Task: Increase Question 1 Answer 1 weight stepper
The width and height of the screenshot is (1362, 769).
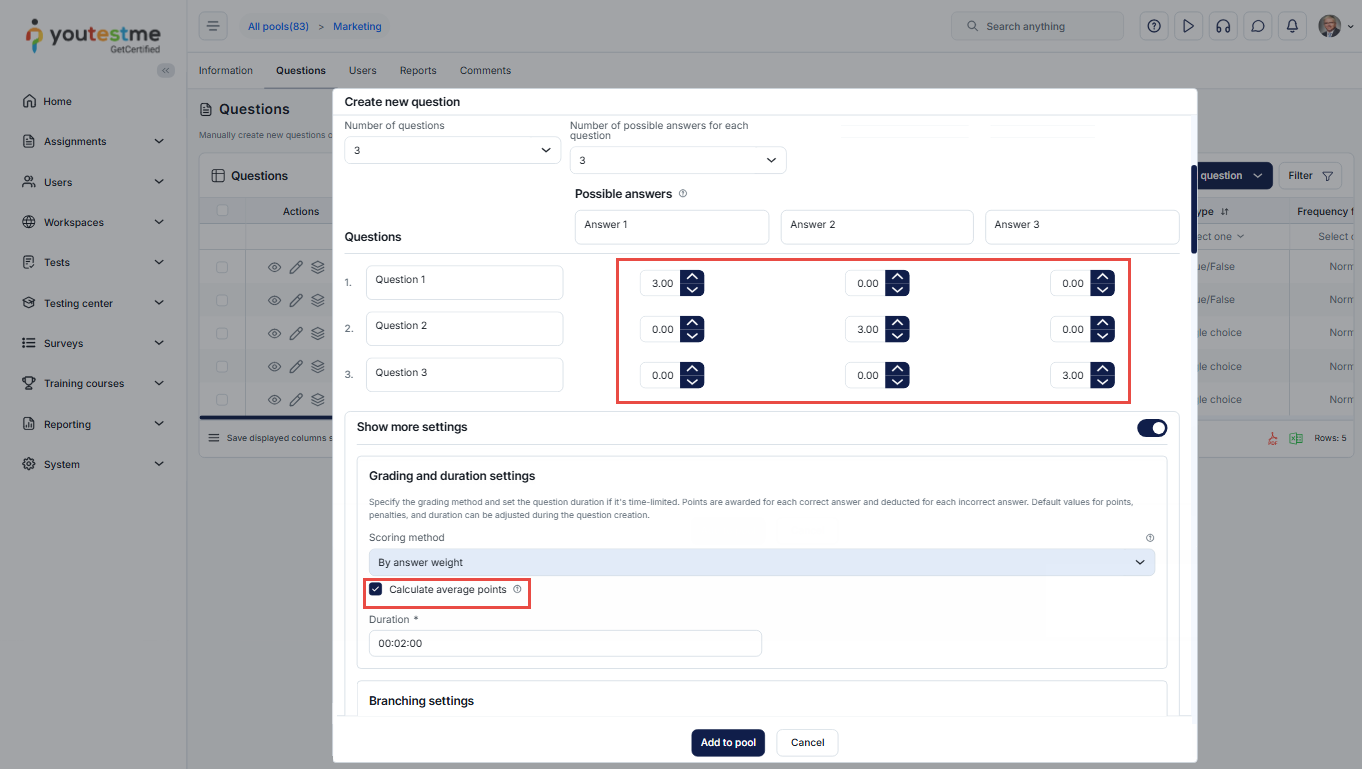Action: [x=692, y=277]
